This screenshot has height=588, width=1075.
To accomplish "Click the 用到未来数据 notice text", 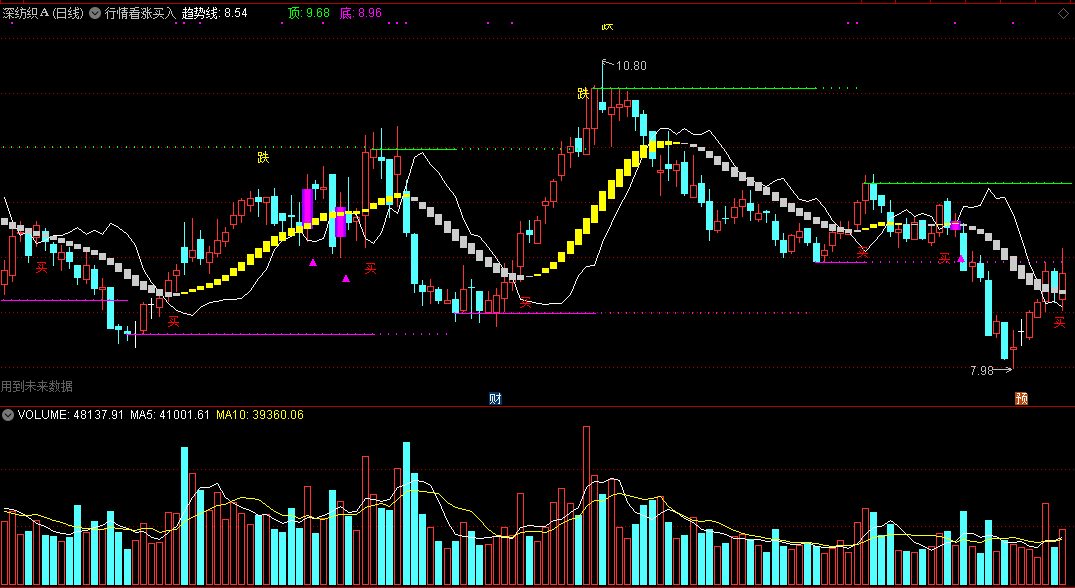I will [37, 387].
